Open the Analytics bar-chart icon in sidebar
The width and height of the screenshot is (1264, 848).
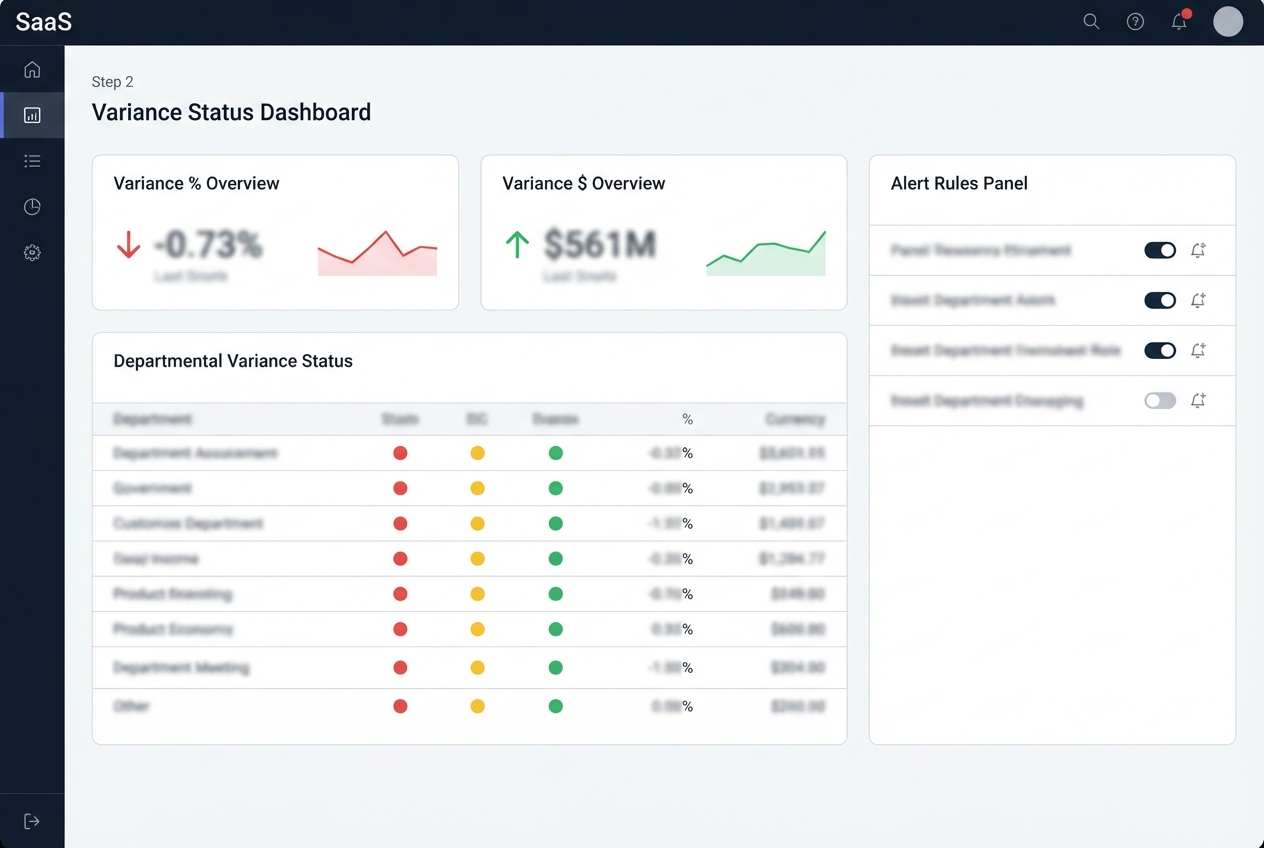click(x=32, y=114)
